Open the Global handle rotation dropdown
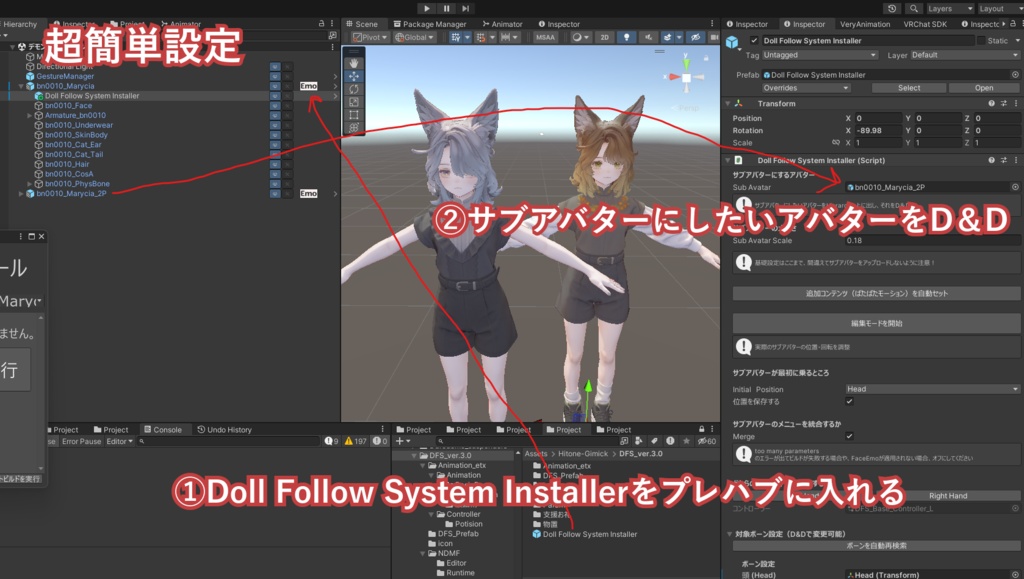The image size is (1024, 579). pyautogui.click(x=415, y=37)
